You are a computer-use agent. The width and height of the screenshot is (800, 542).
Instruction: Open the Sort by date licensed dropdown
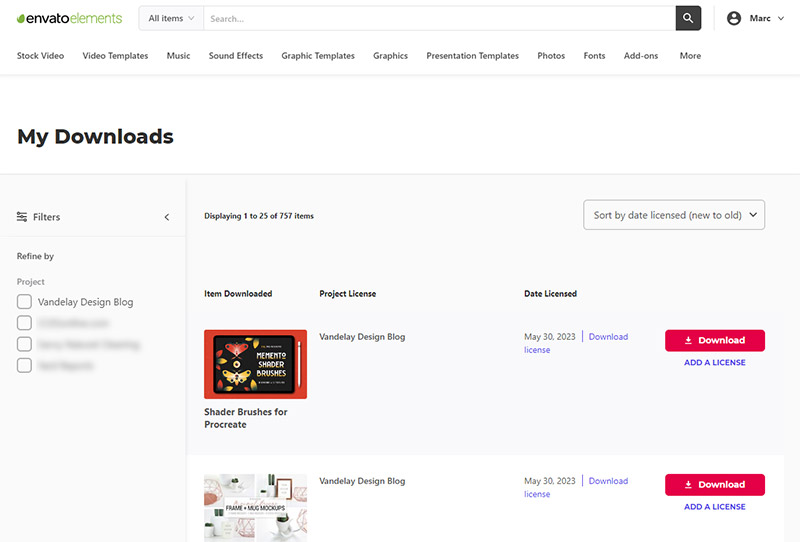(x=674, y=215)
